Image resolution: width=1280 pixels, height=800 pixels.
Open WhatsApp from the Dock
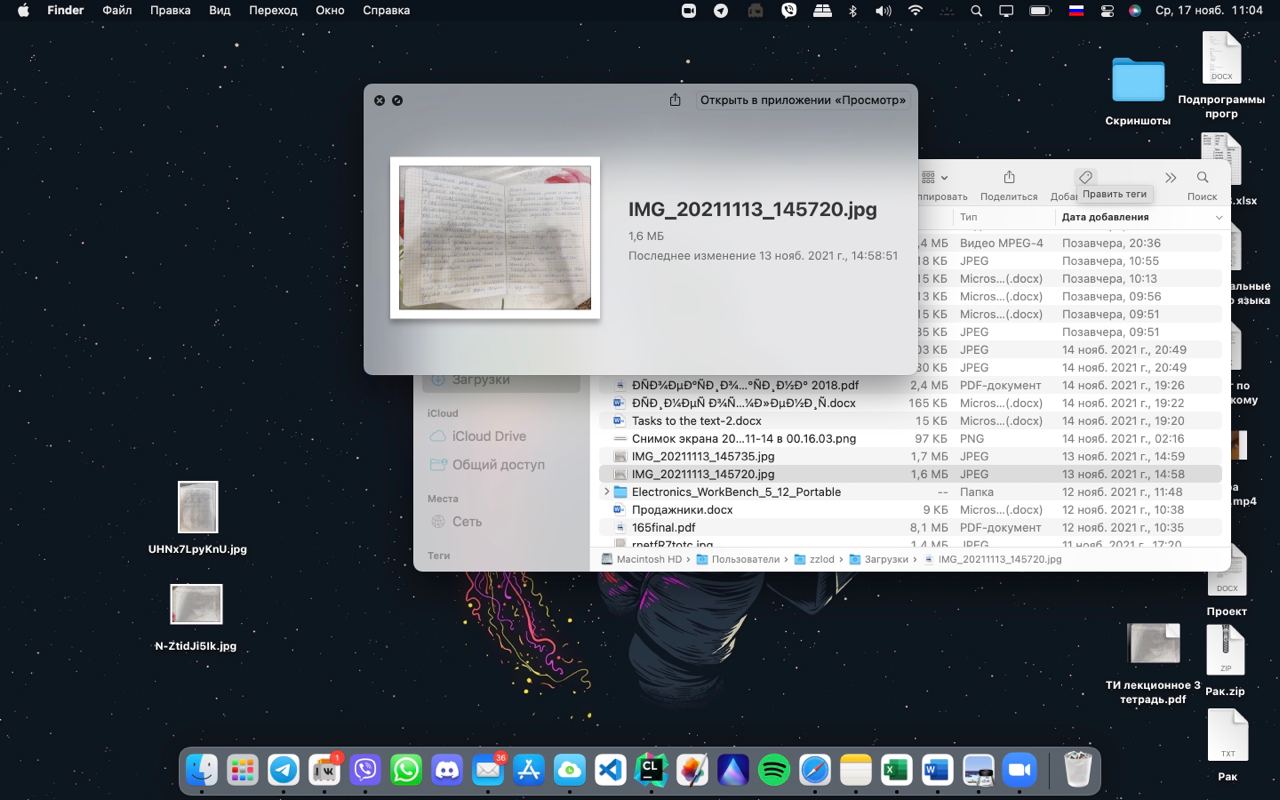(x=406, y=770)
